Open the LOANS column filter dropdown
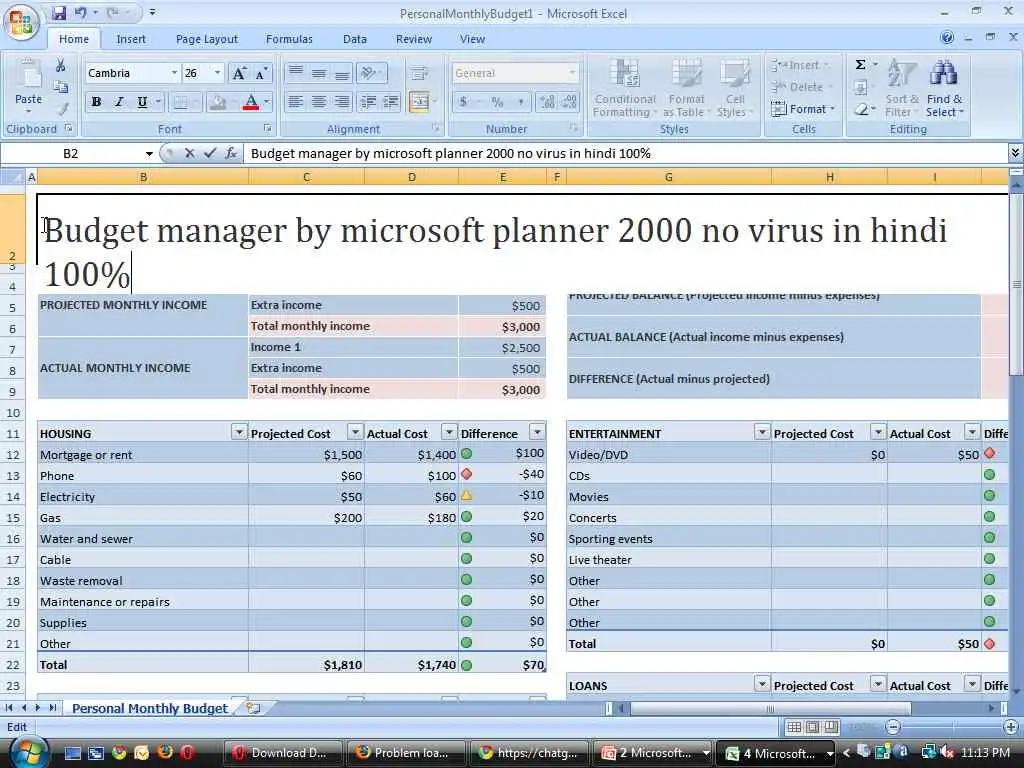1024x768 pixels. click(x=761, y=684)
